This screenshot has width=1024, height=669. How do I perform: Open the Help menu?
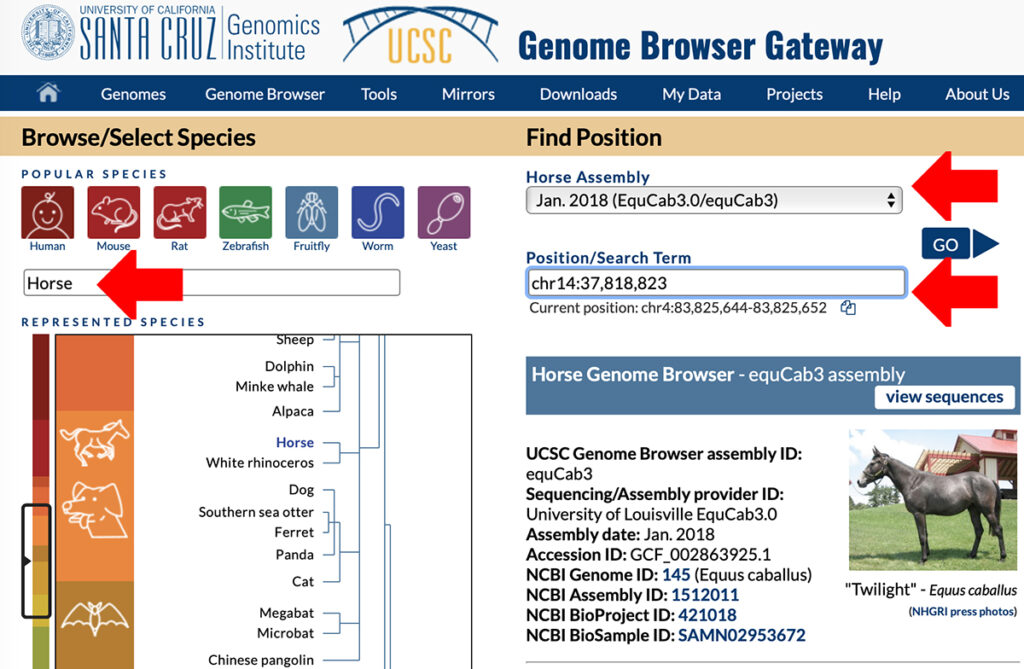click(884, 94)
